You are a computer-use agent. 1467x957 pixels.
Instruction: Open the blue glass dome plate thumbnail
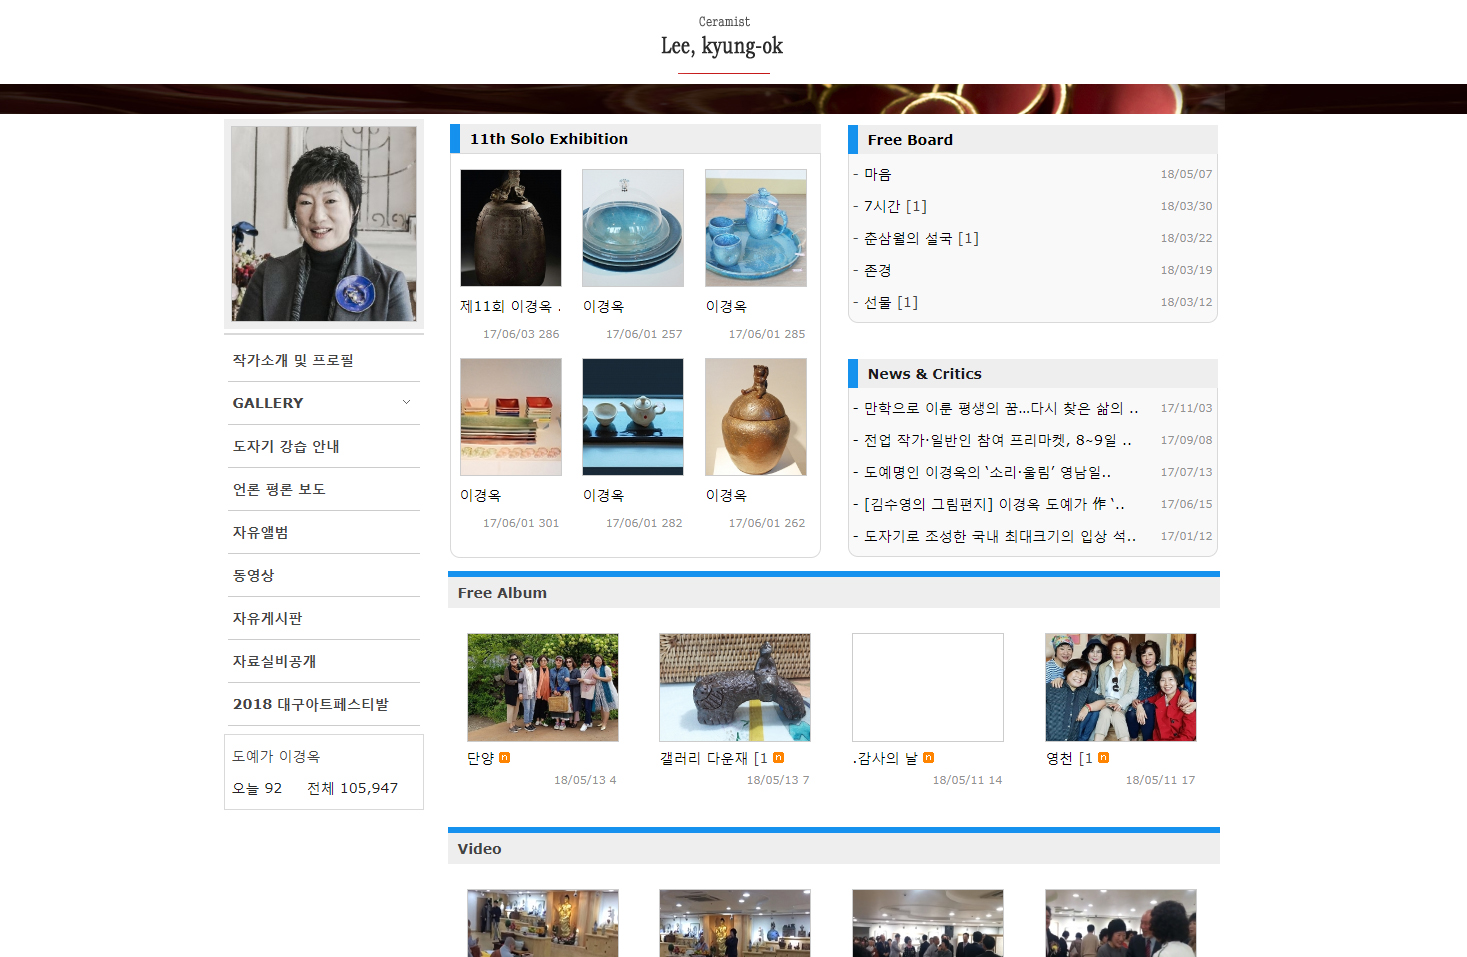pyautogui.click(x=633, y=228)
